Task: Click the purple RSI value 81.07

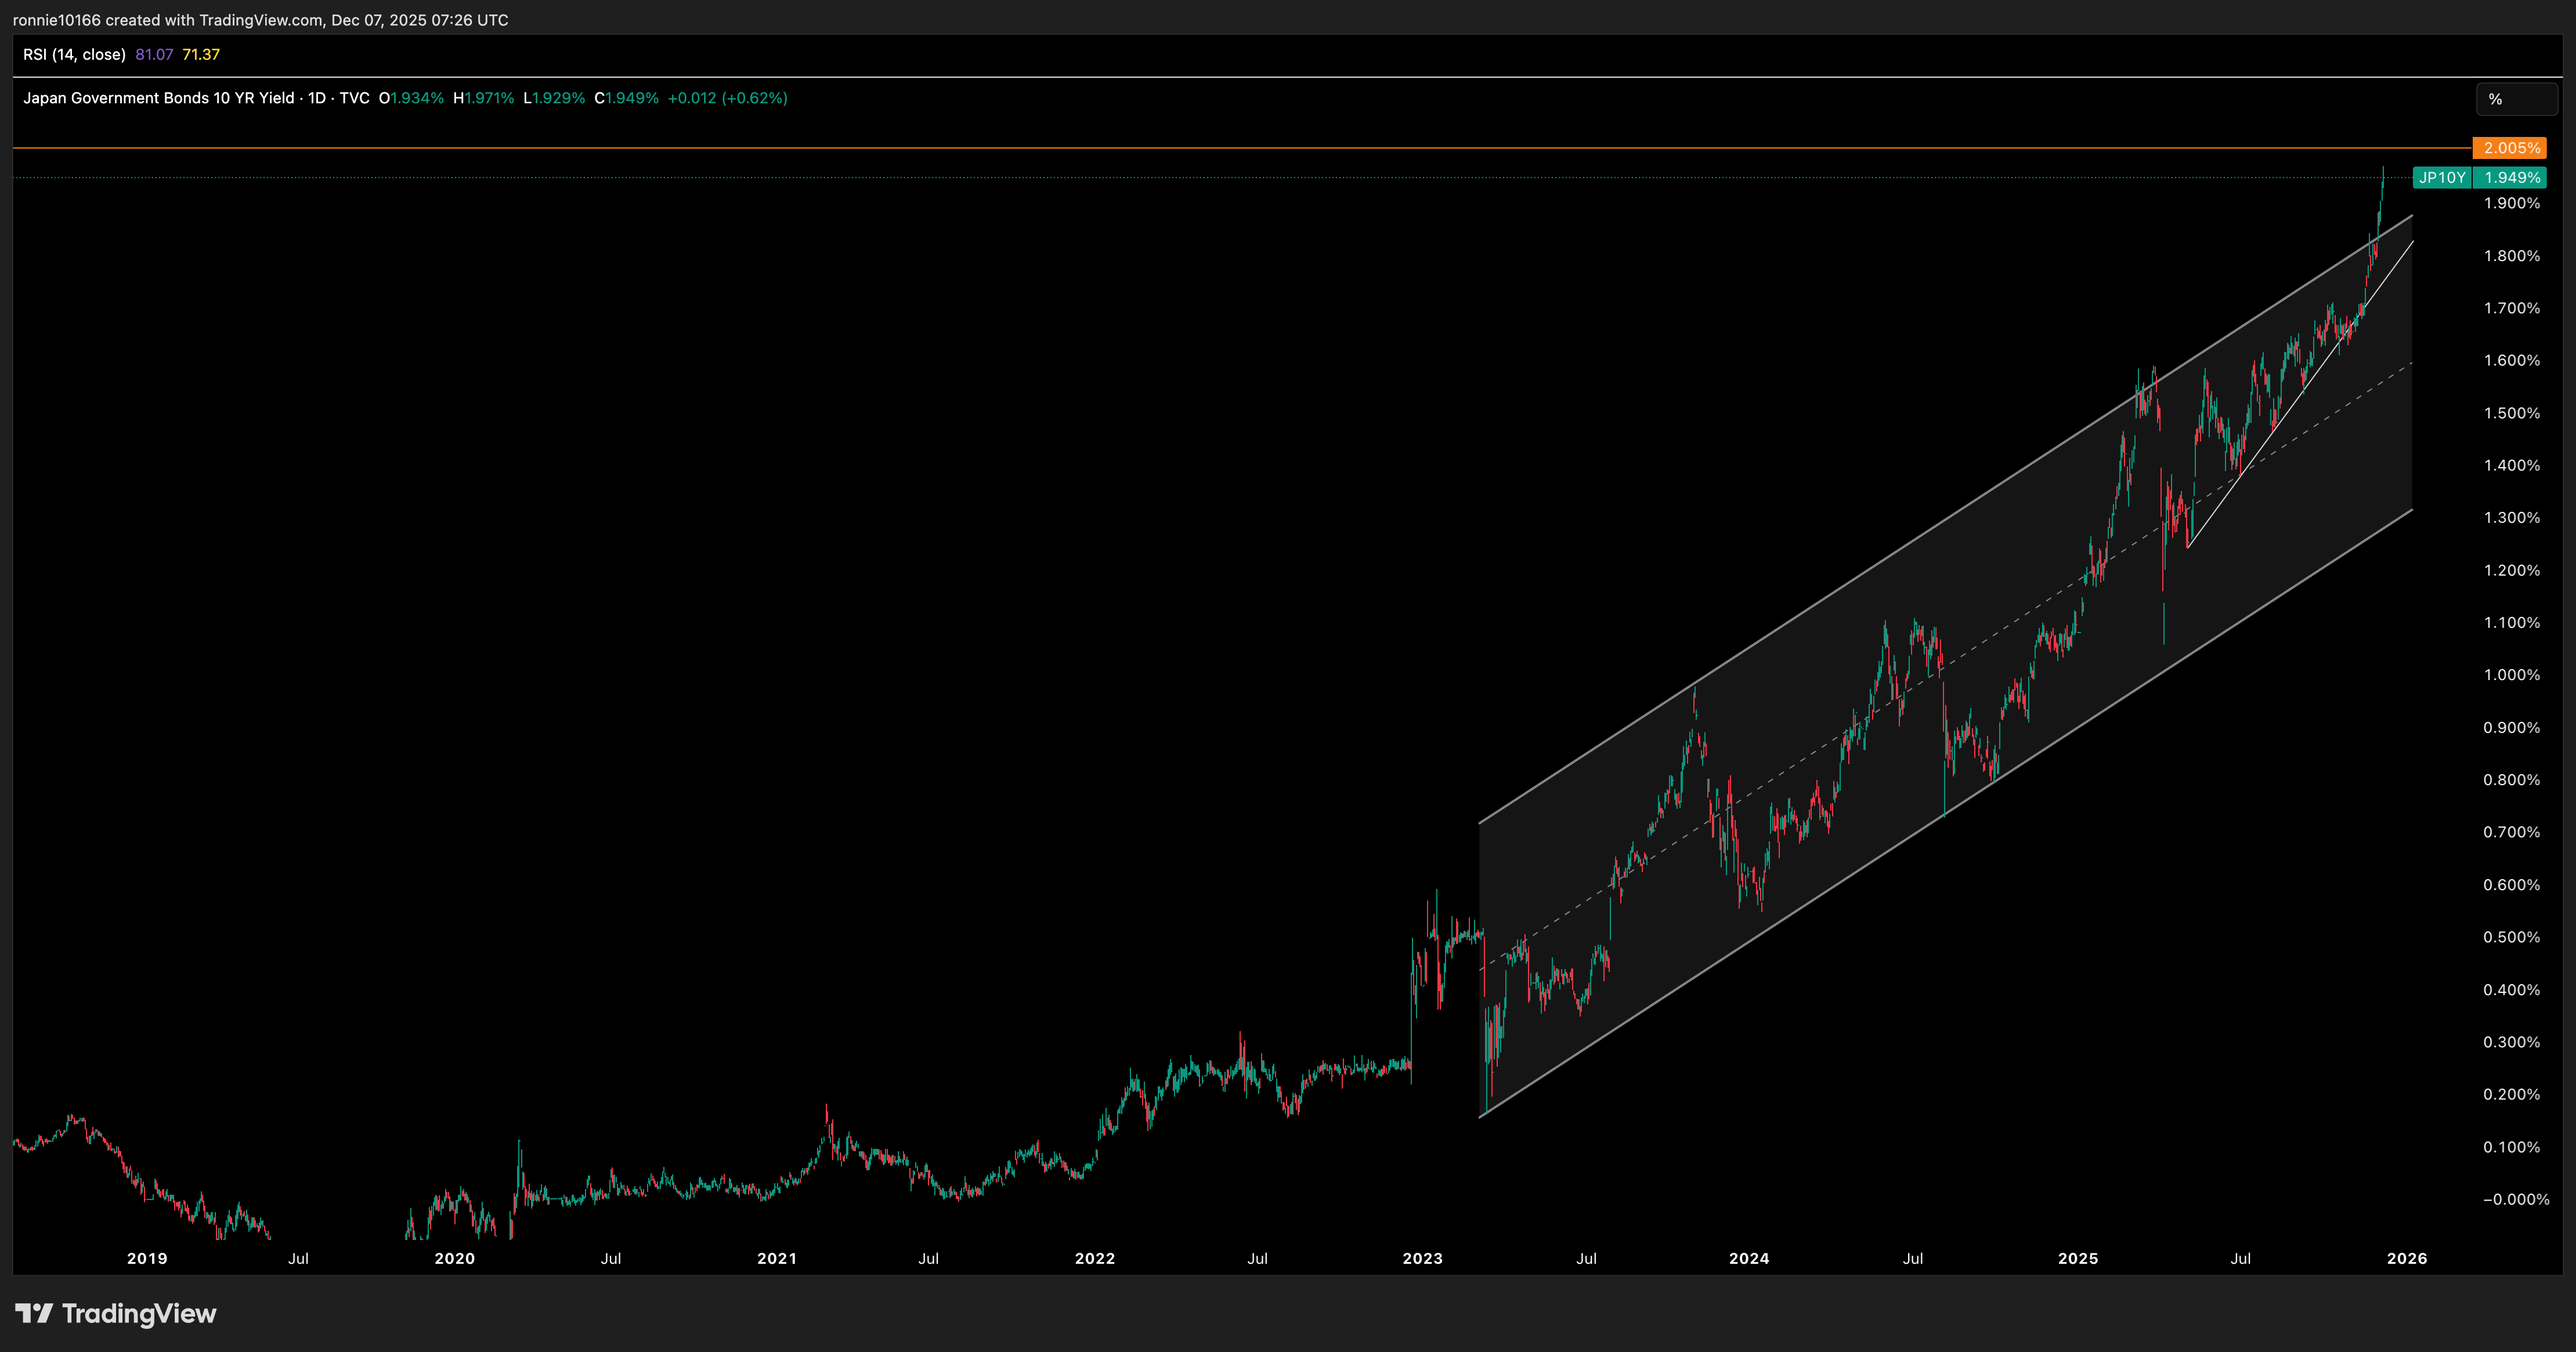Action: point(154,55)
